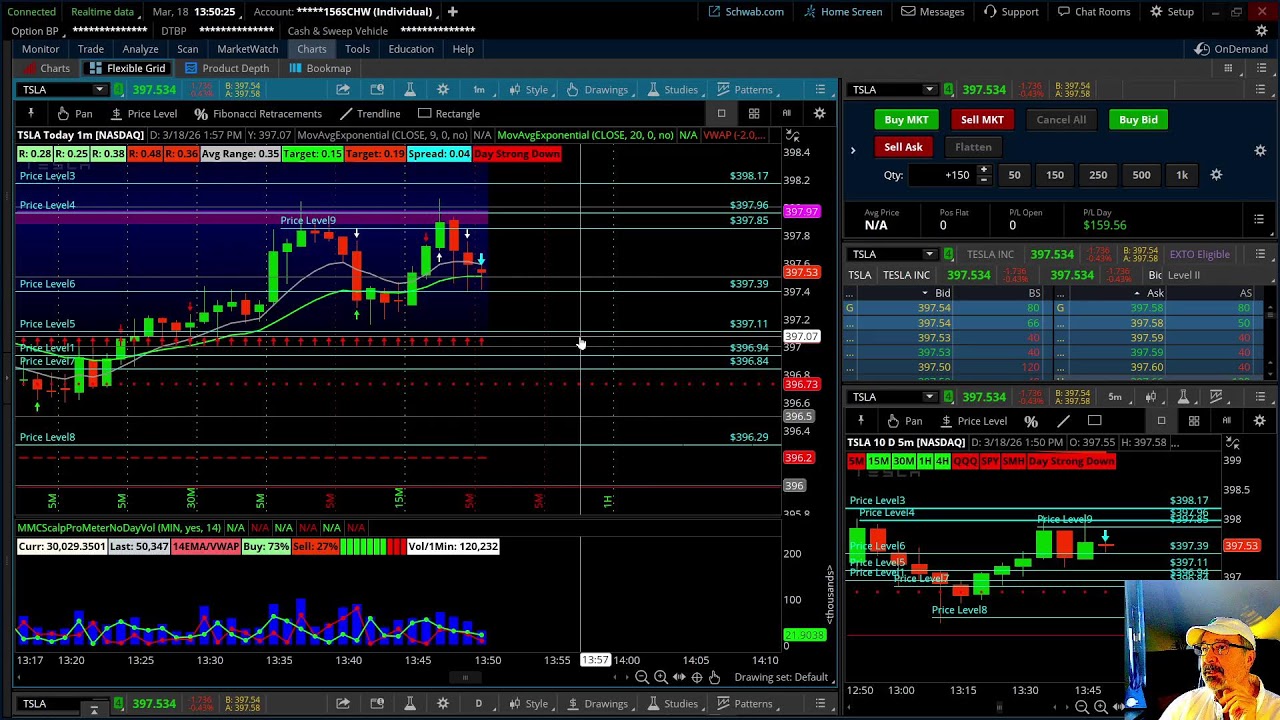The width and height of the screenshot is (1280, 720).
Task: Click the Sell Ask button
Action: click(x=903, y=147)
